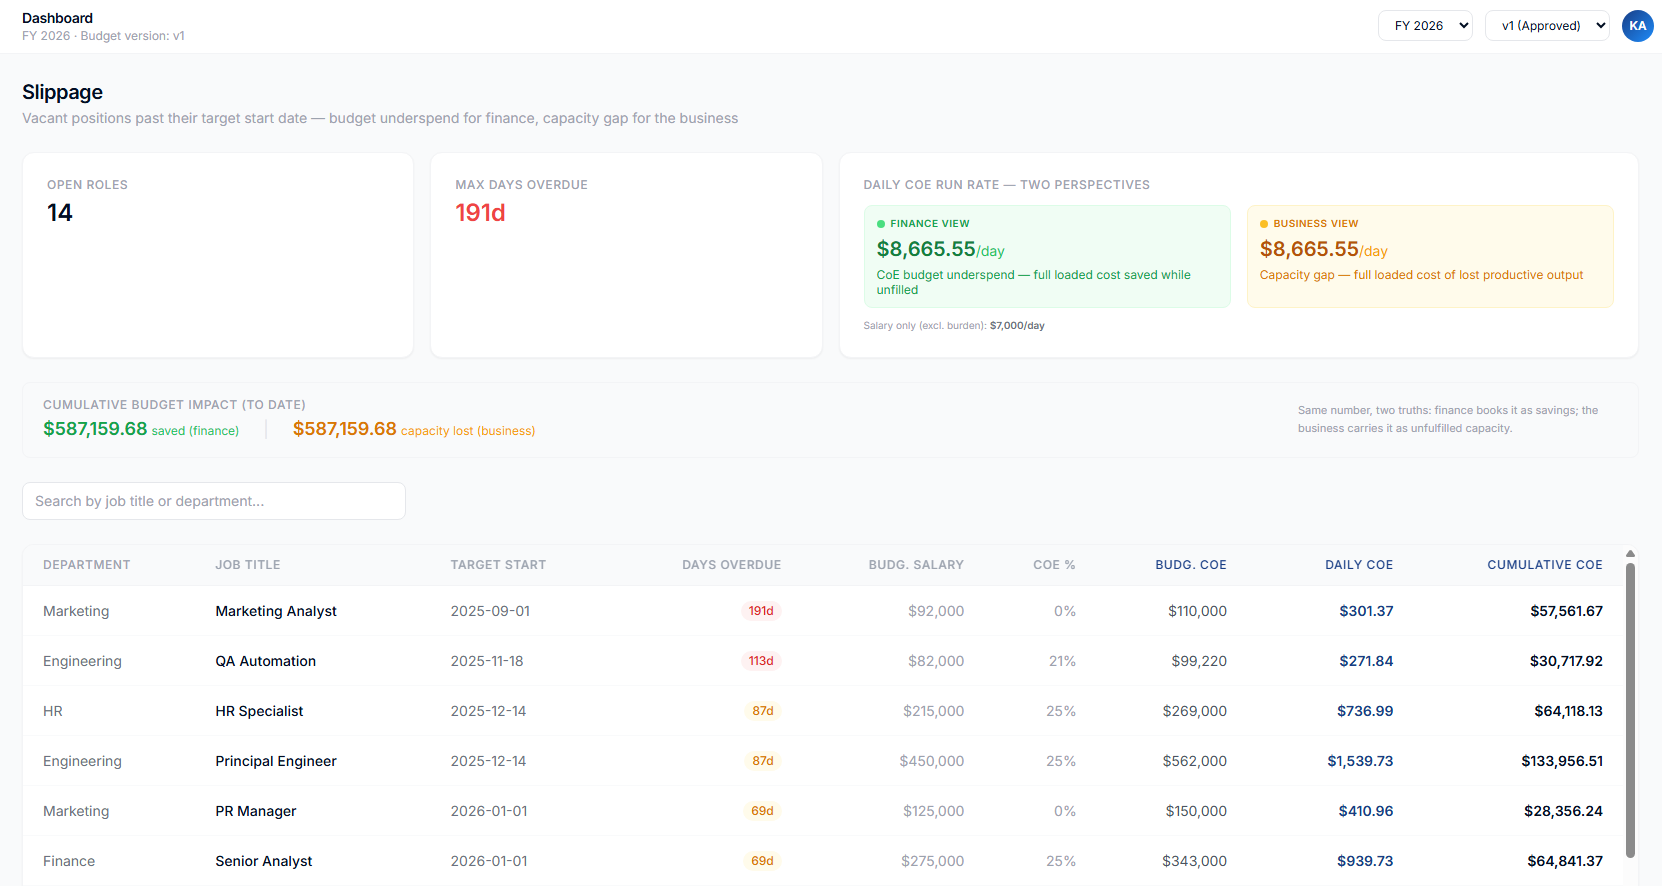Sort by Days Overdue column header
The height and width of the screenshot is (886, 1662).
(731, 565)
